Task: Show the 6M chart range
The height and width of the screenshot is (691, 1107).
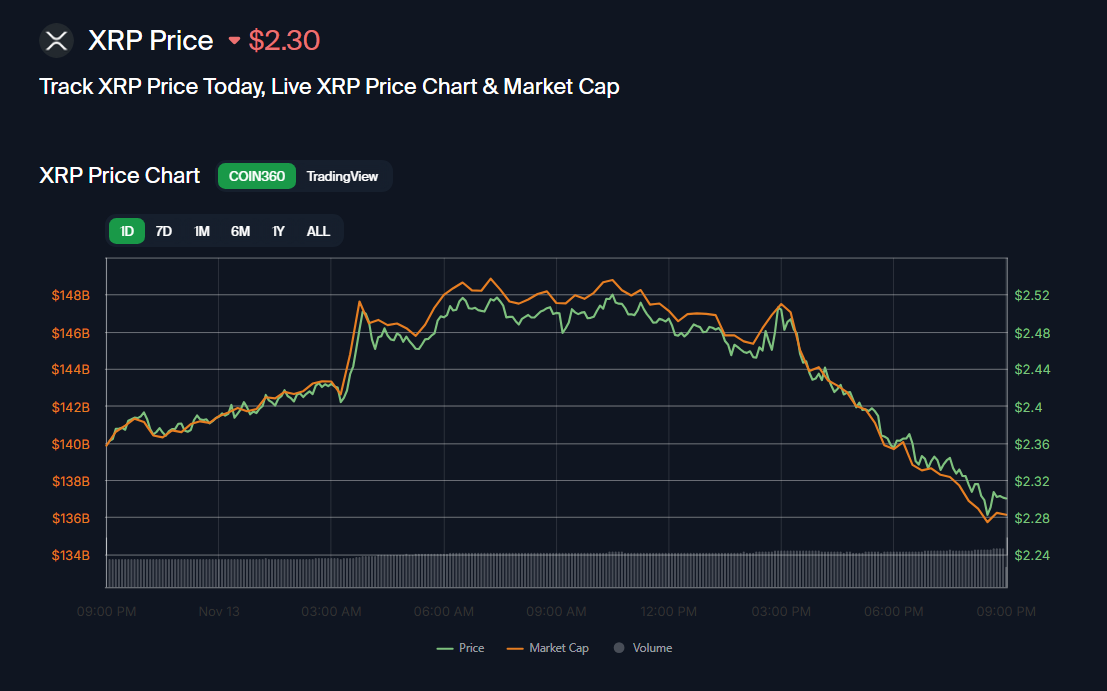Action: click(240, 231)
